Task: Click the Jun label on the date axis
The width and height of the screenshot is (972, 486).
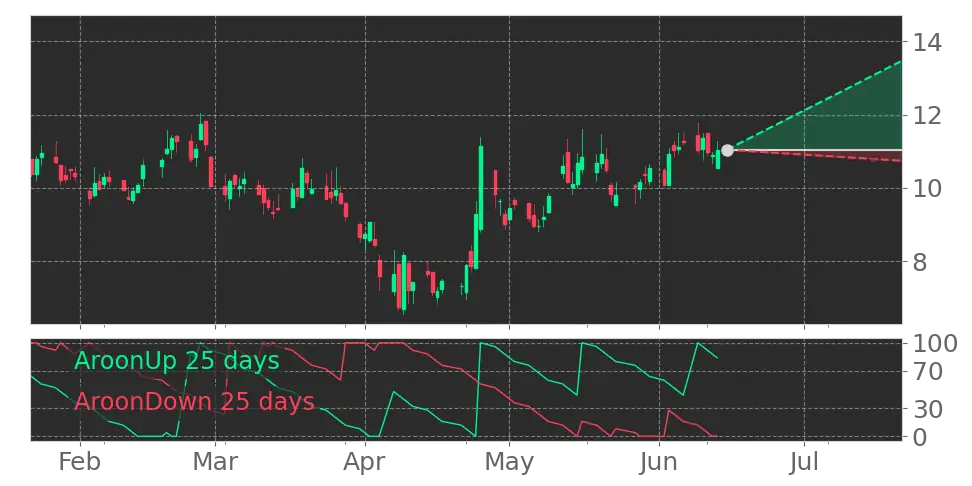Action: tap(659, 462)
